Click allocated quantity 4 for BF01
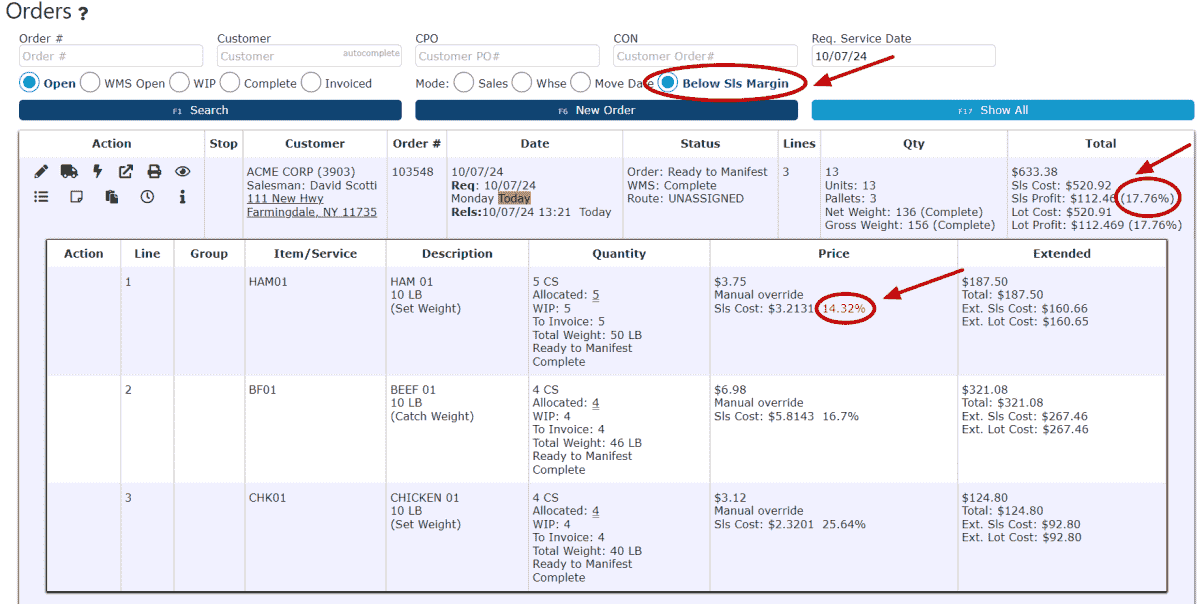Image resolution: width=1200 pixels, height=604 pixels. (596, 403)
